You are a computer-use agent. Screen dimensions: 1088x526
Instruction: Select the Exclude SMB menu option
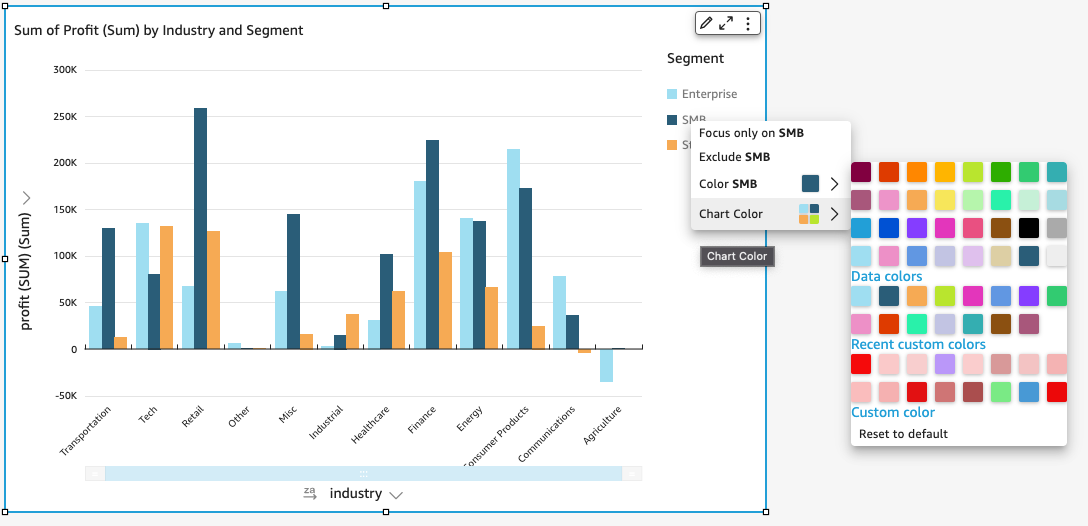click(734, 157)
